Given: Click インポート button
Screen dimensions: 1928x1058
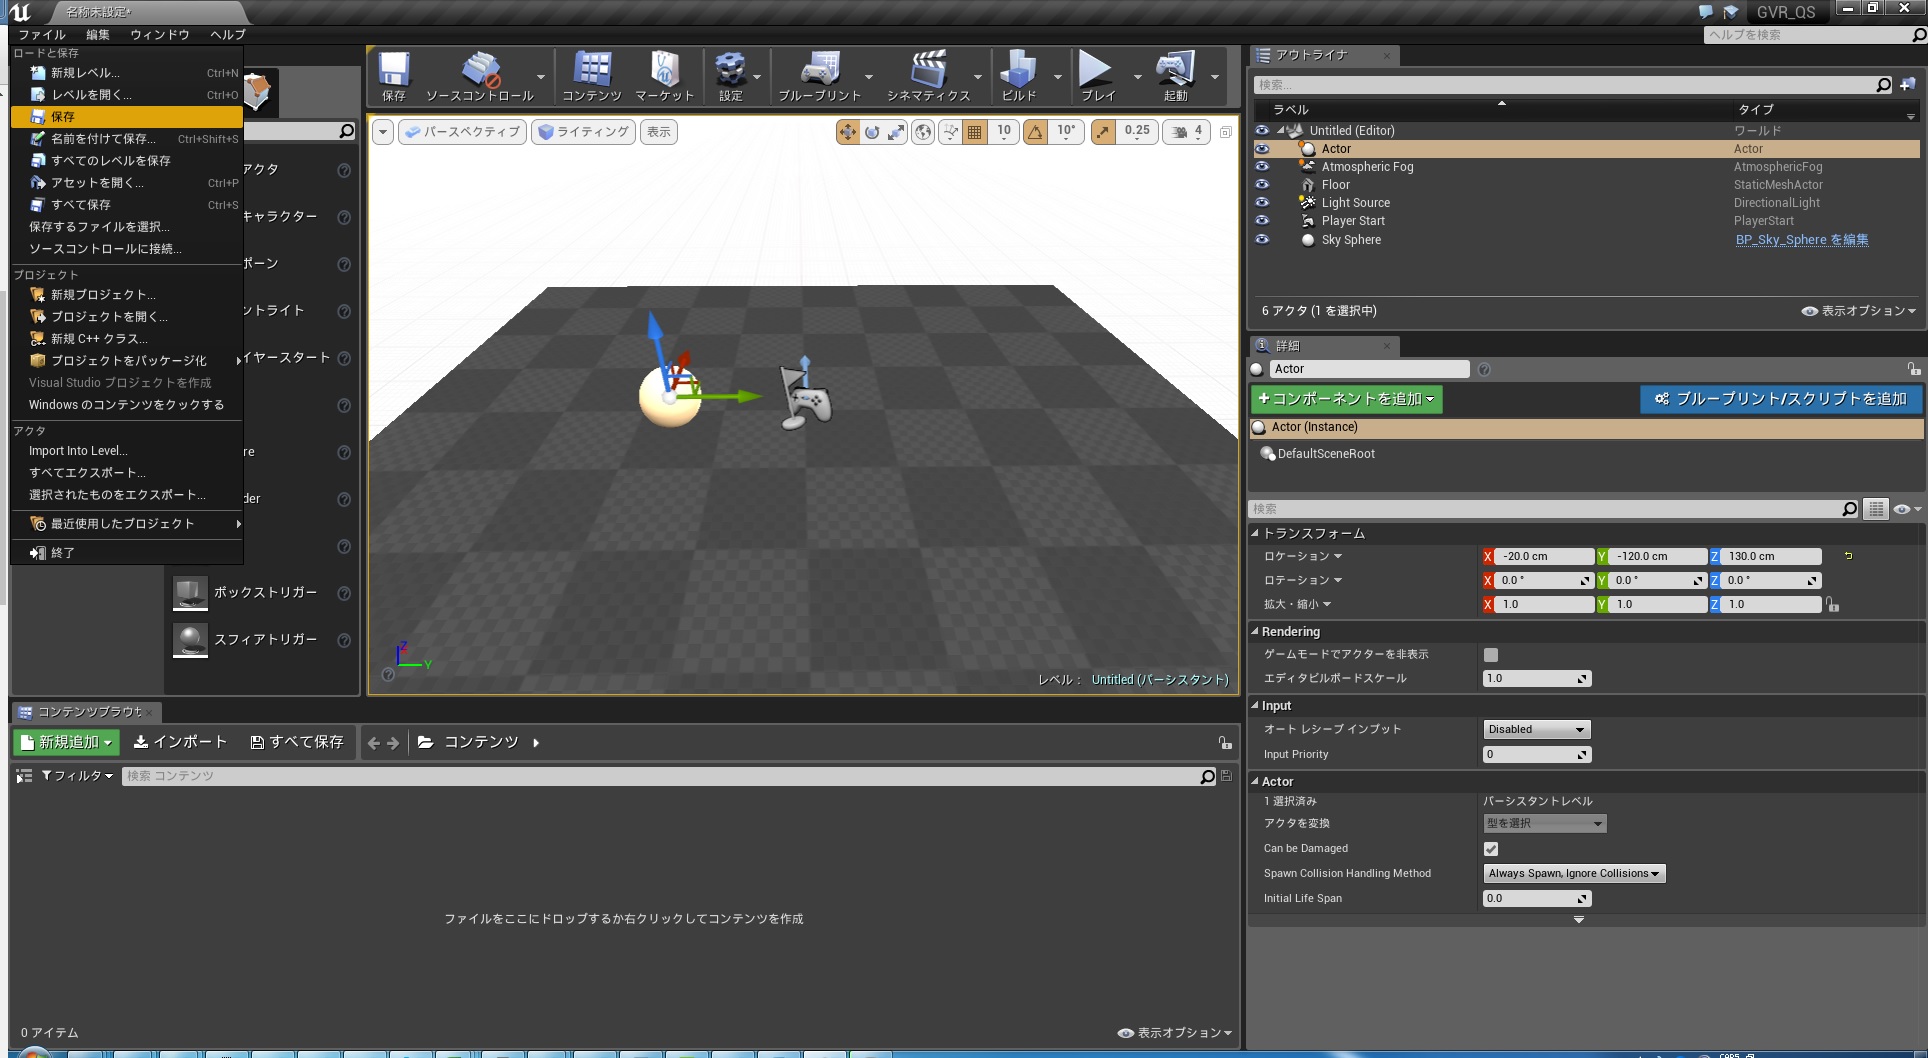Looking at the screenshot, I should point(181,742).
